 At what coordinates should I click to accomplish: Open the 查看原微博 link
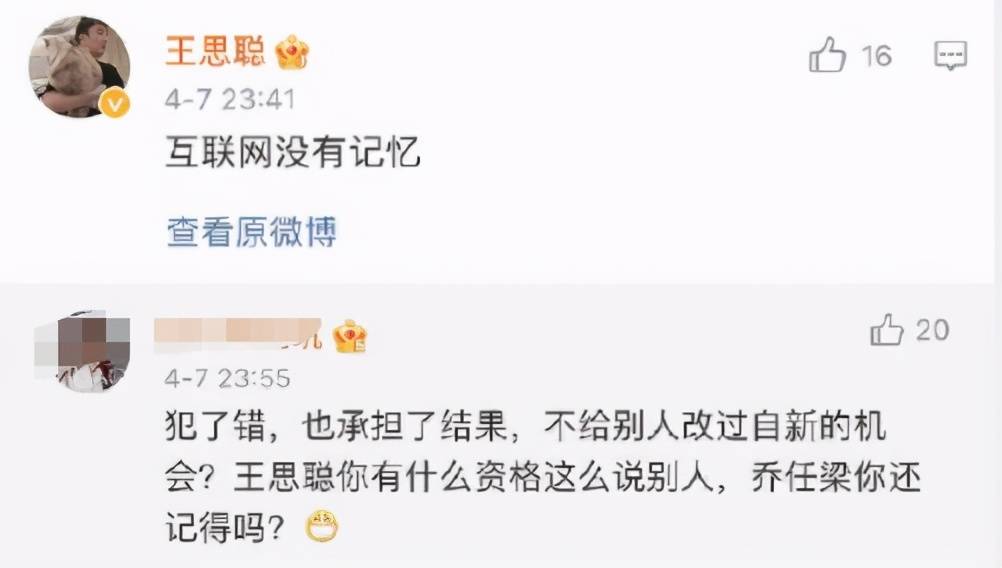(x=251, y=231)
